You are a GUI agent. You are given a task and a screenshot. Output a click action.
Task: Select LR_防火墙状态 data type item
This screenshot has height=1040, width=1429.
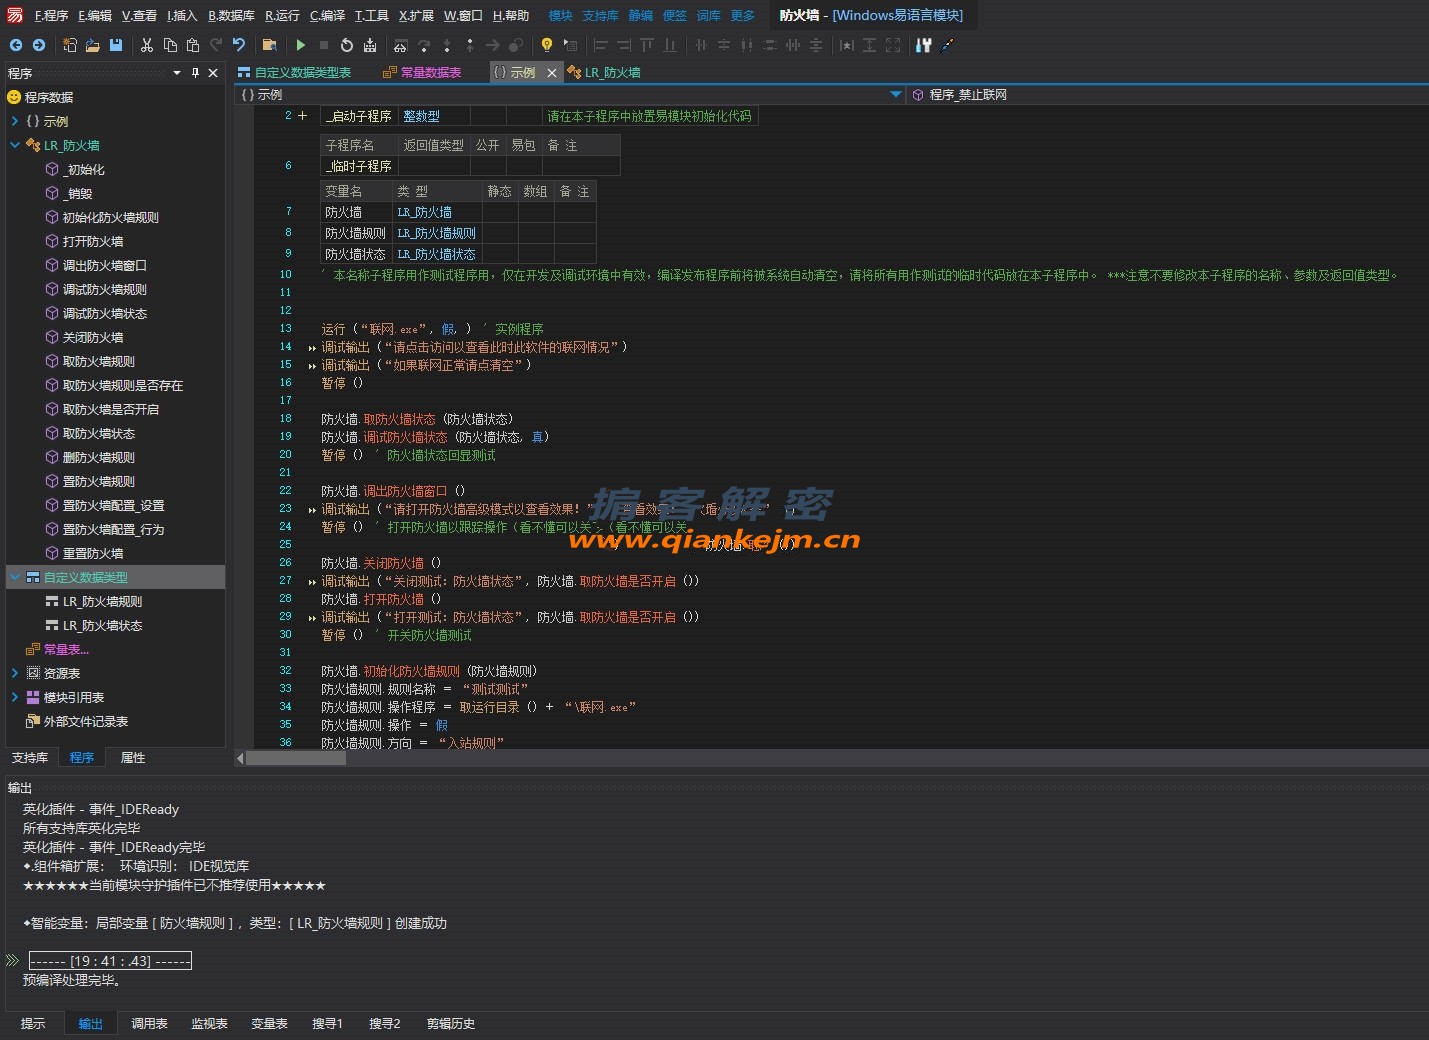102,625
